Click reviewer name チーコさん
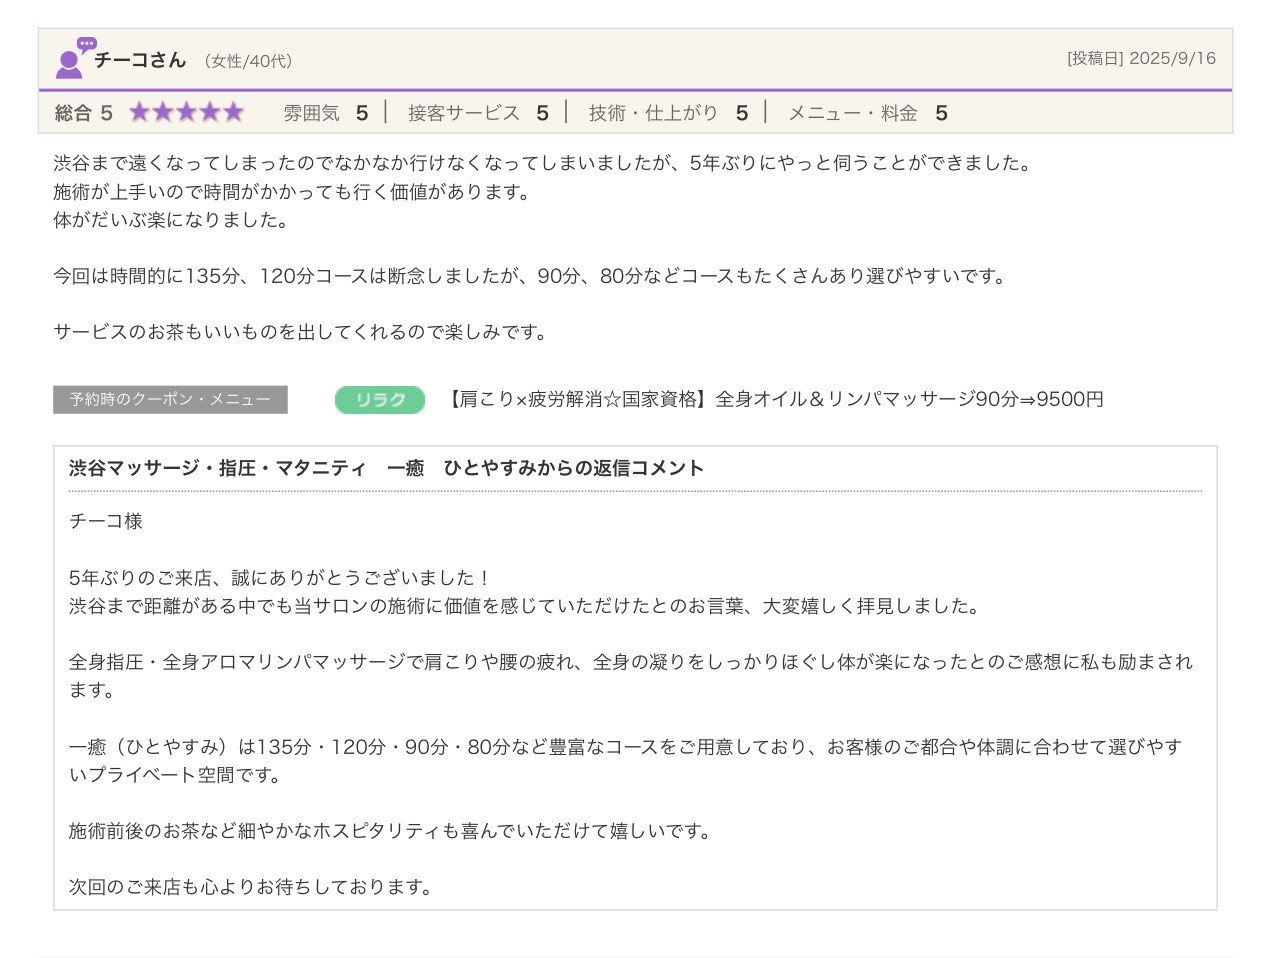 [140, 60]
